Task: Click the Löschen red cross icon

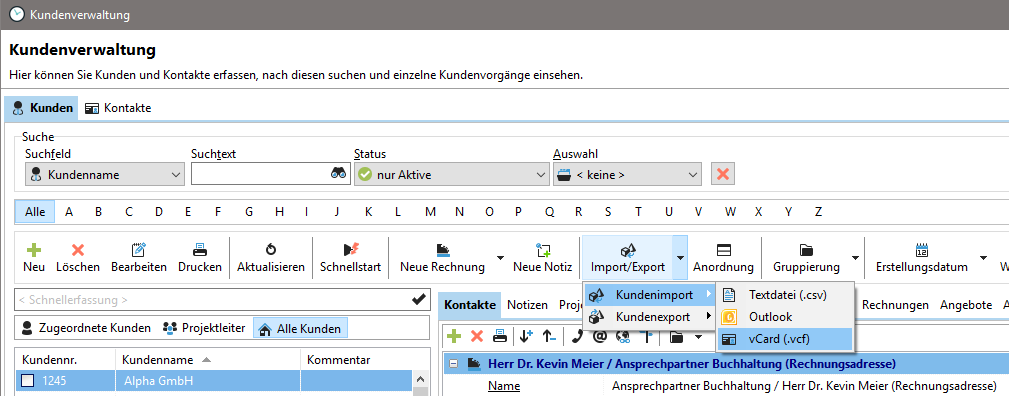Action: click(x=78, y=250)
